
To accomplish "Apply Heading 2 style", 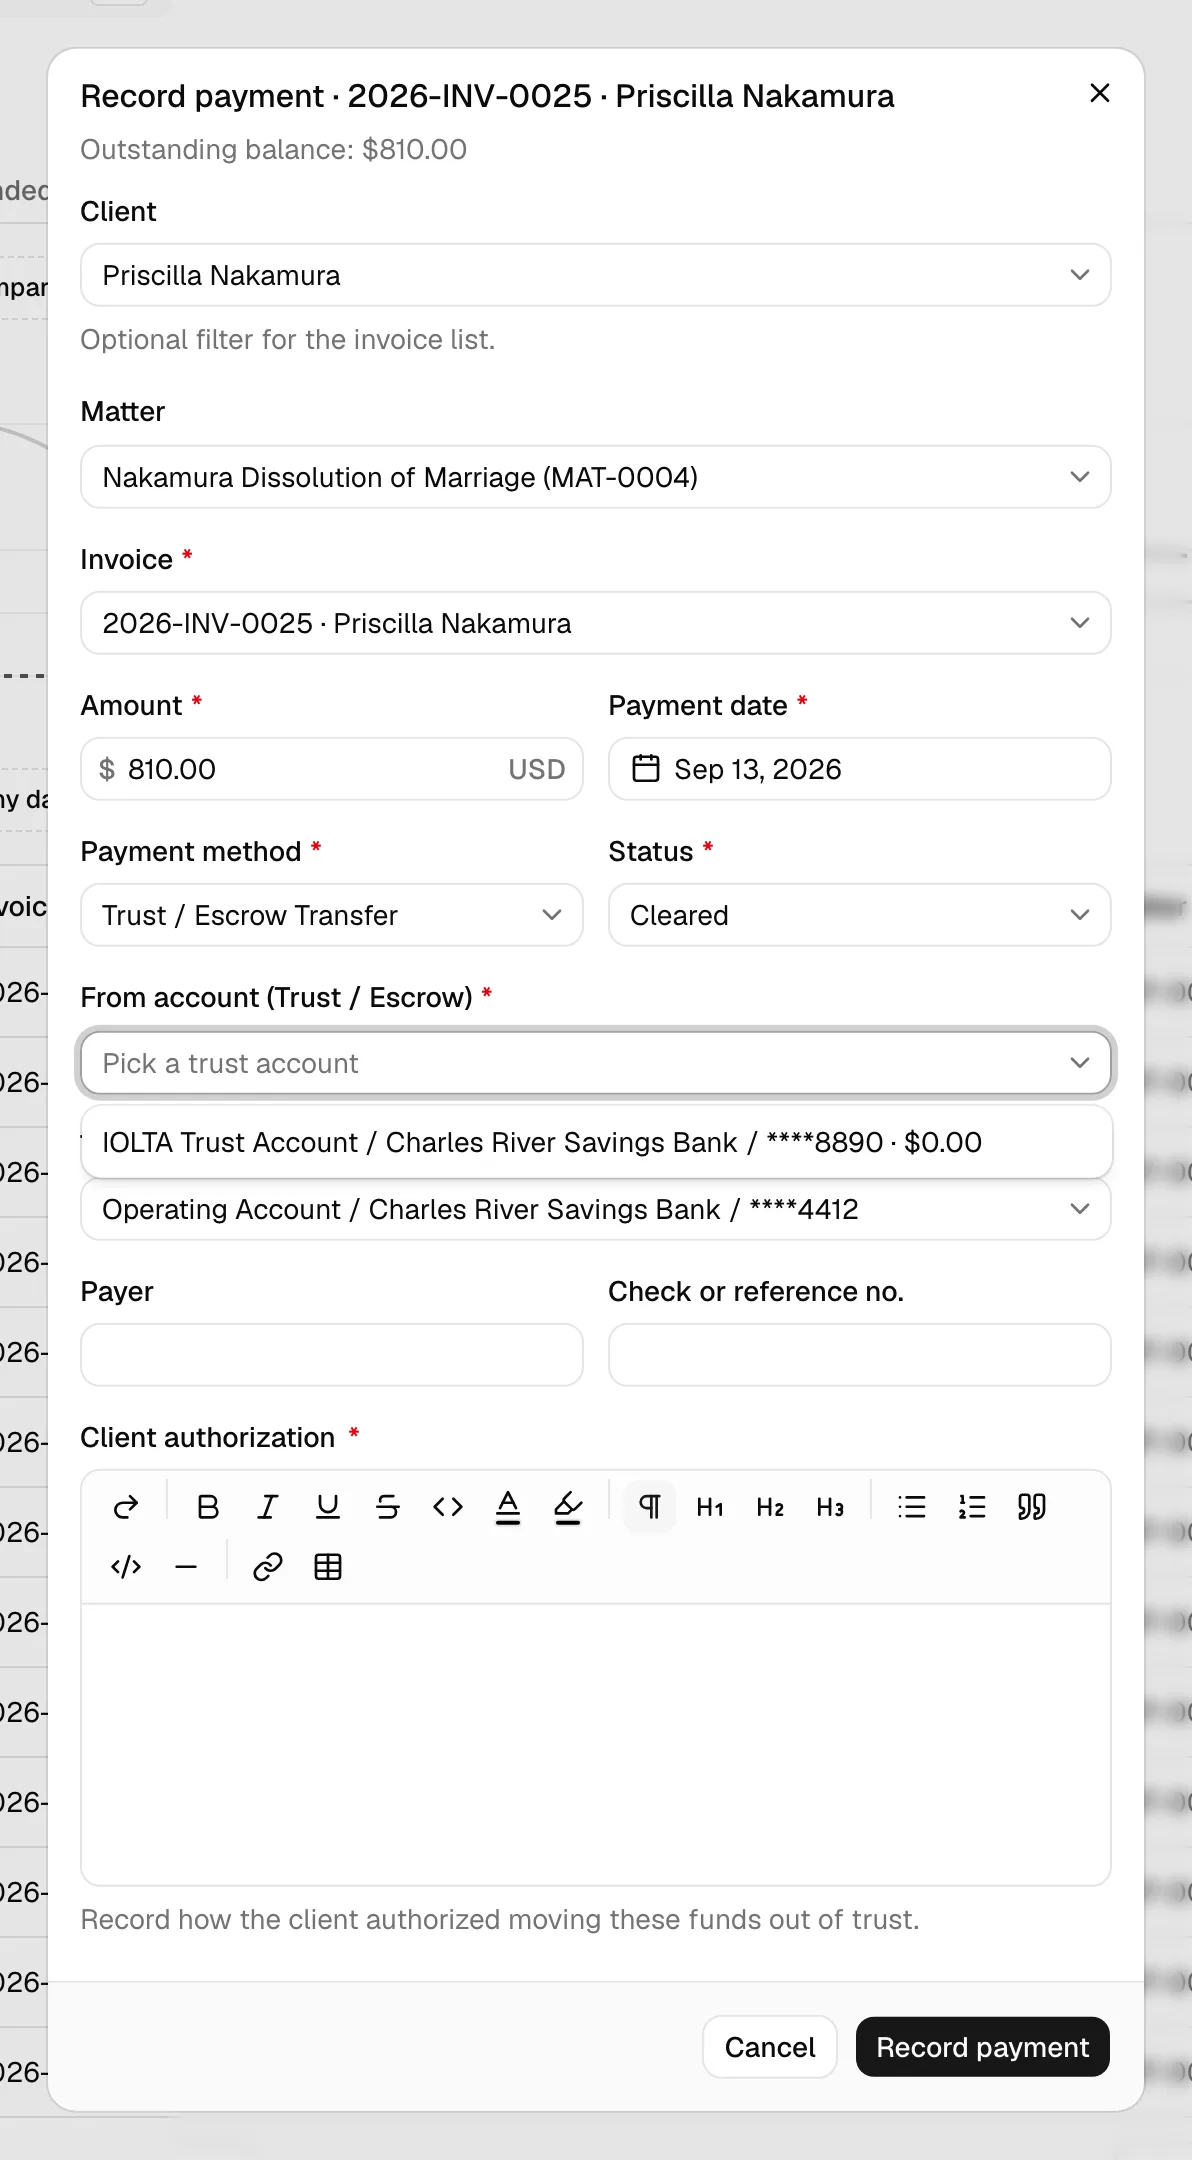I will (770, 1507).
